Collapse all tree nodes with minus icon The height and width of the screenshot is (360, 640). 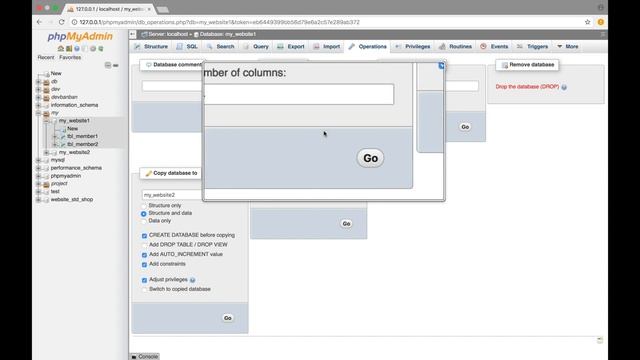(108, 65)
